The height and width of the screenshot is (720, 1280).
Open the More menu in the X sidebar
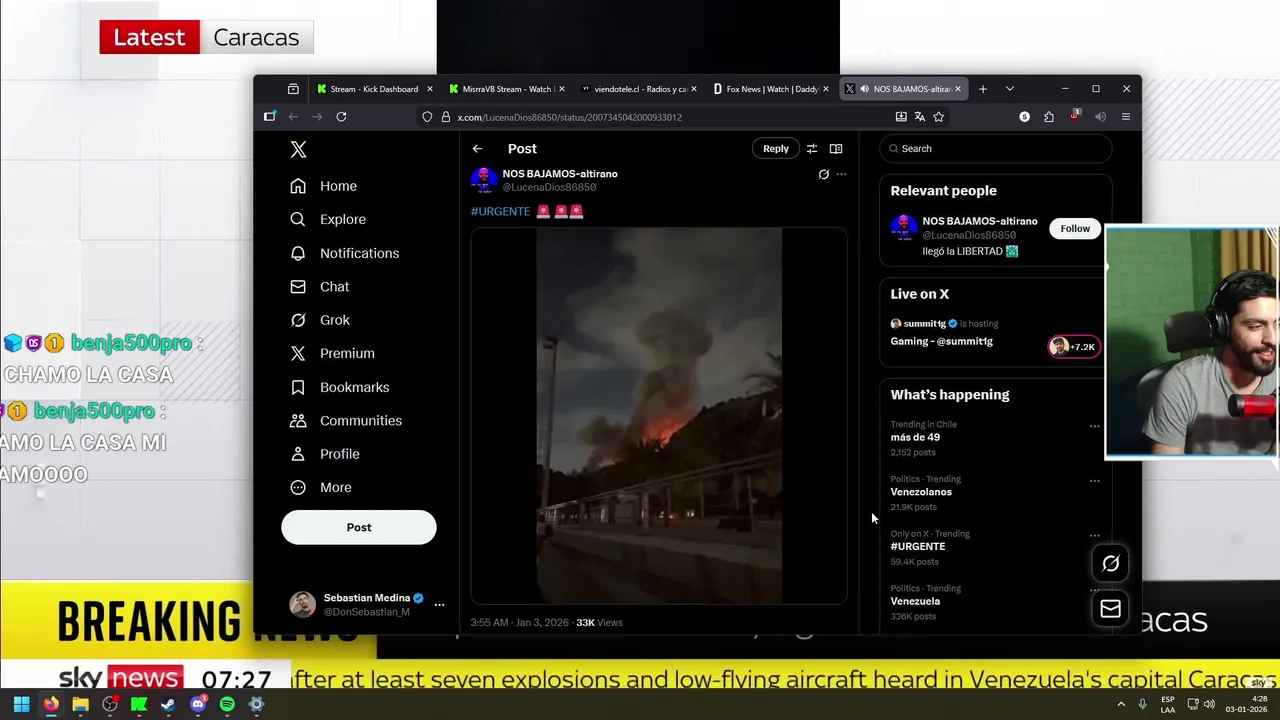pyautogui.click(x=320, y=487)
